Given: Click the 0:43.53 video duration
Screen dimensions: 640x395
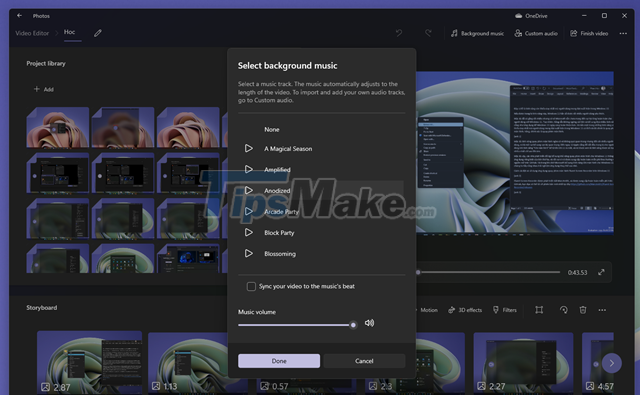Looking at the screenshot, I should click(x=577, y=273).
